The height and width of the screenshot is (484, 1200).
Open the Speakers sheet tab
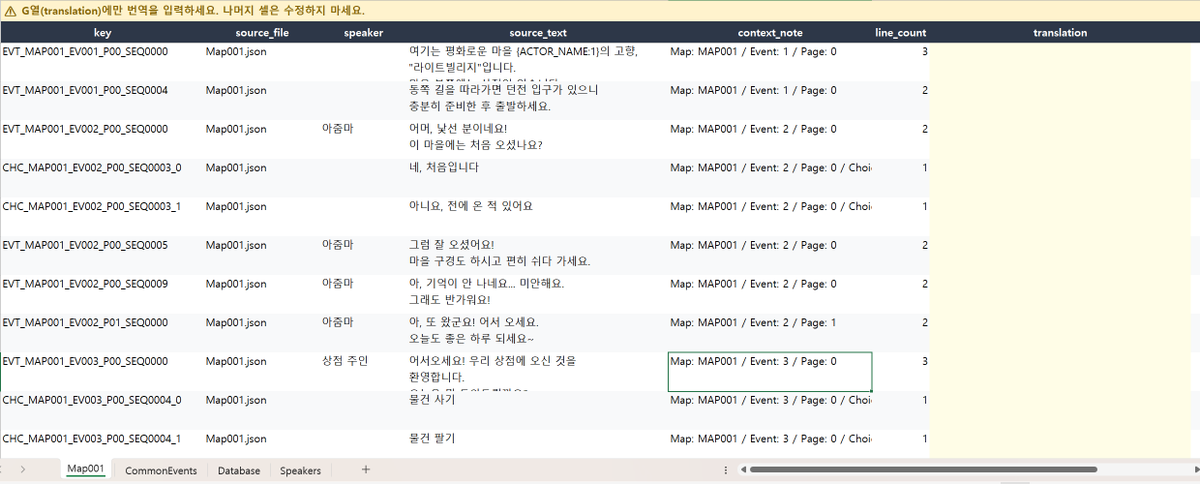300,470
